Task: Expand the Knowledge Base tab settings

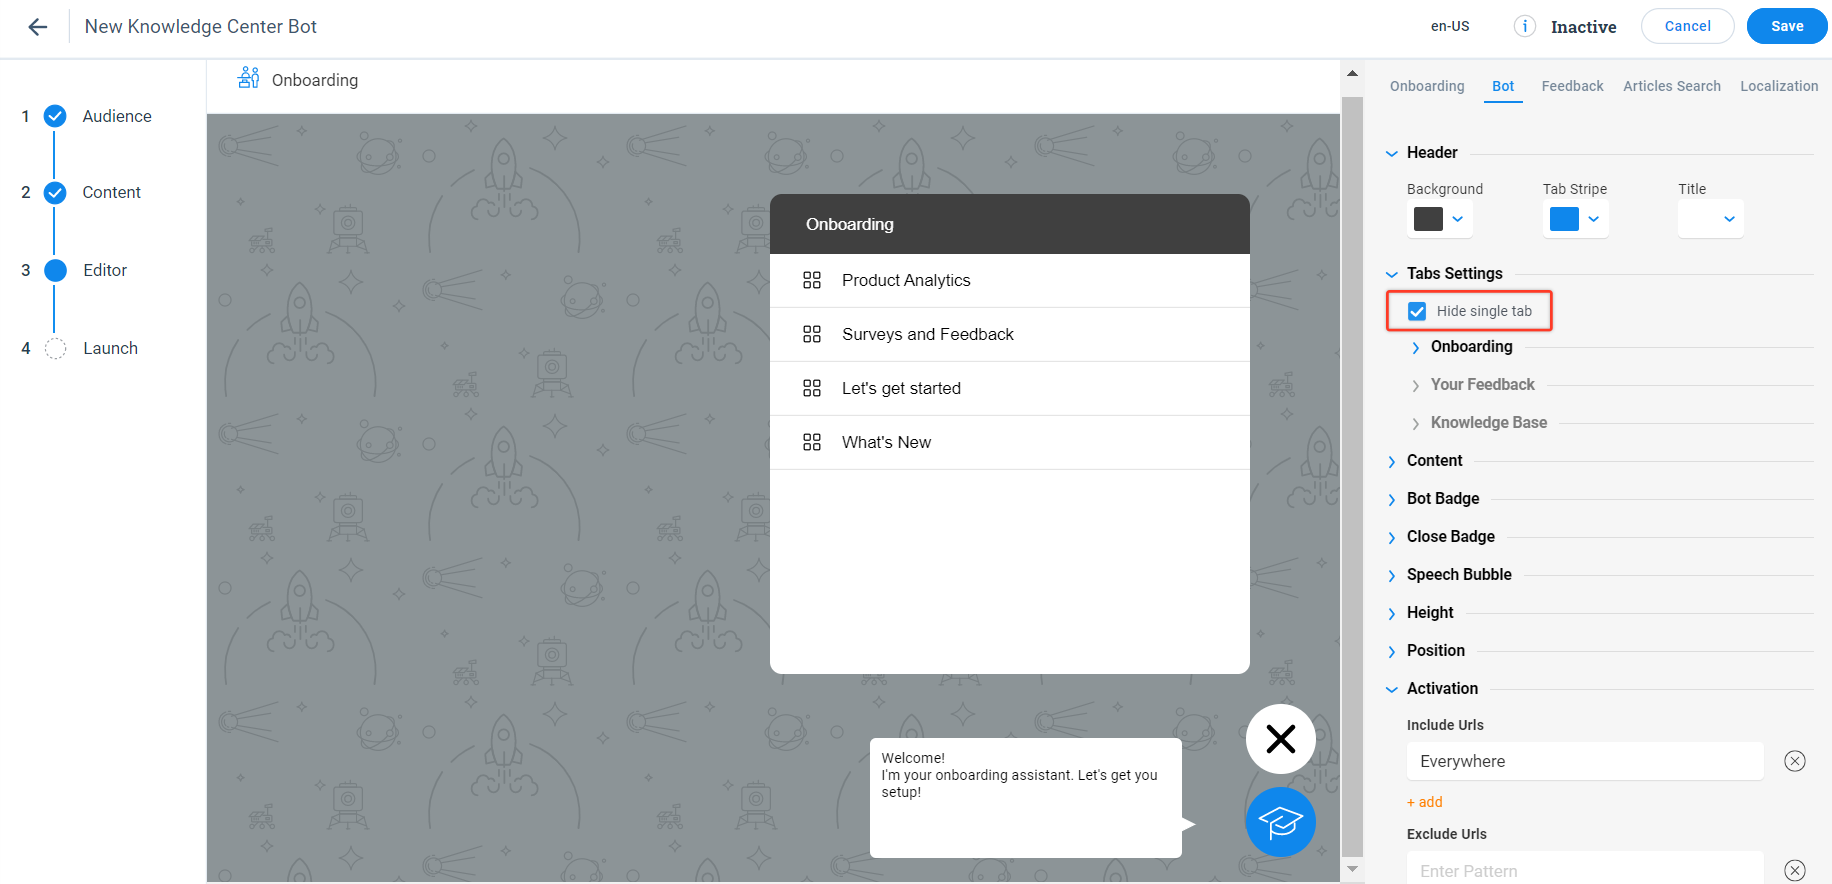Action: point(1415,423)
